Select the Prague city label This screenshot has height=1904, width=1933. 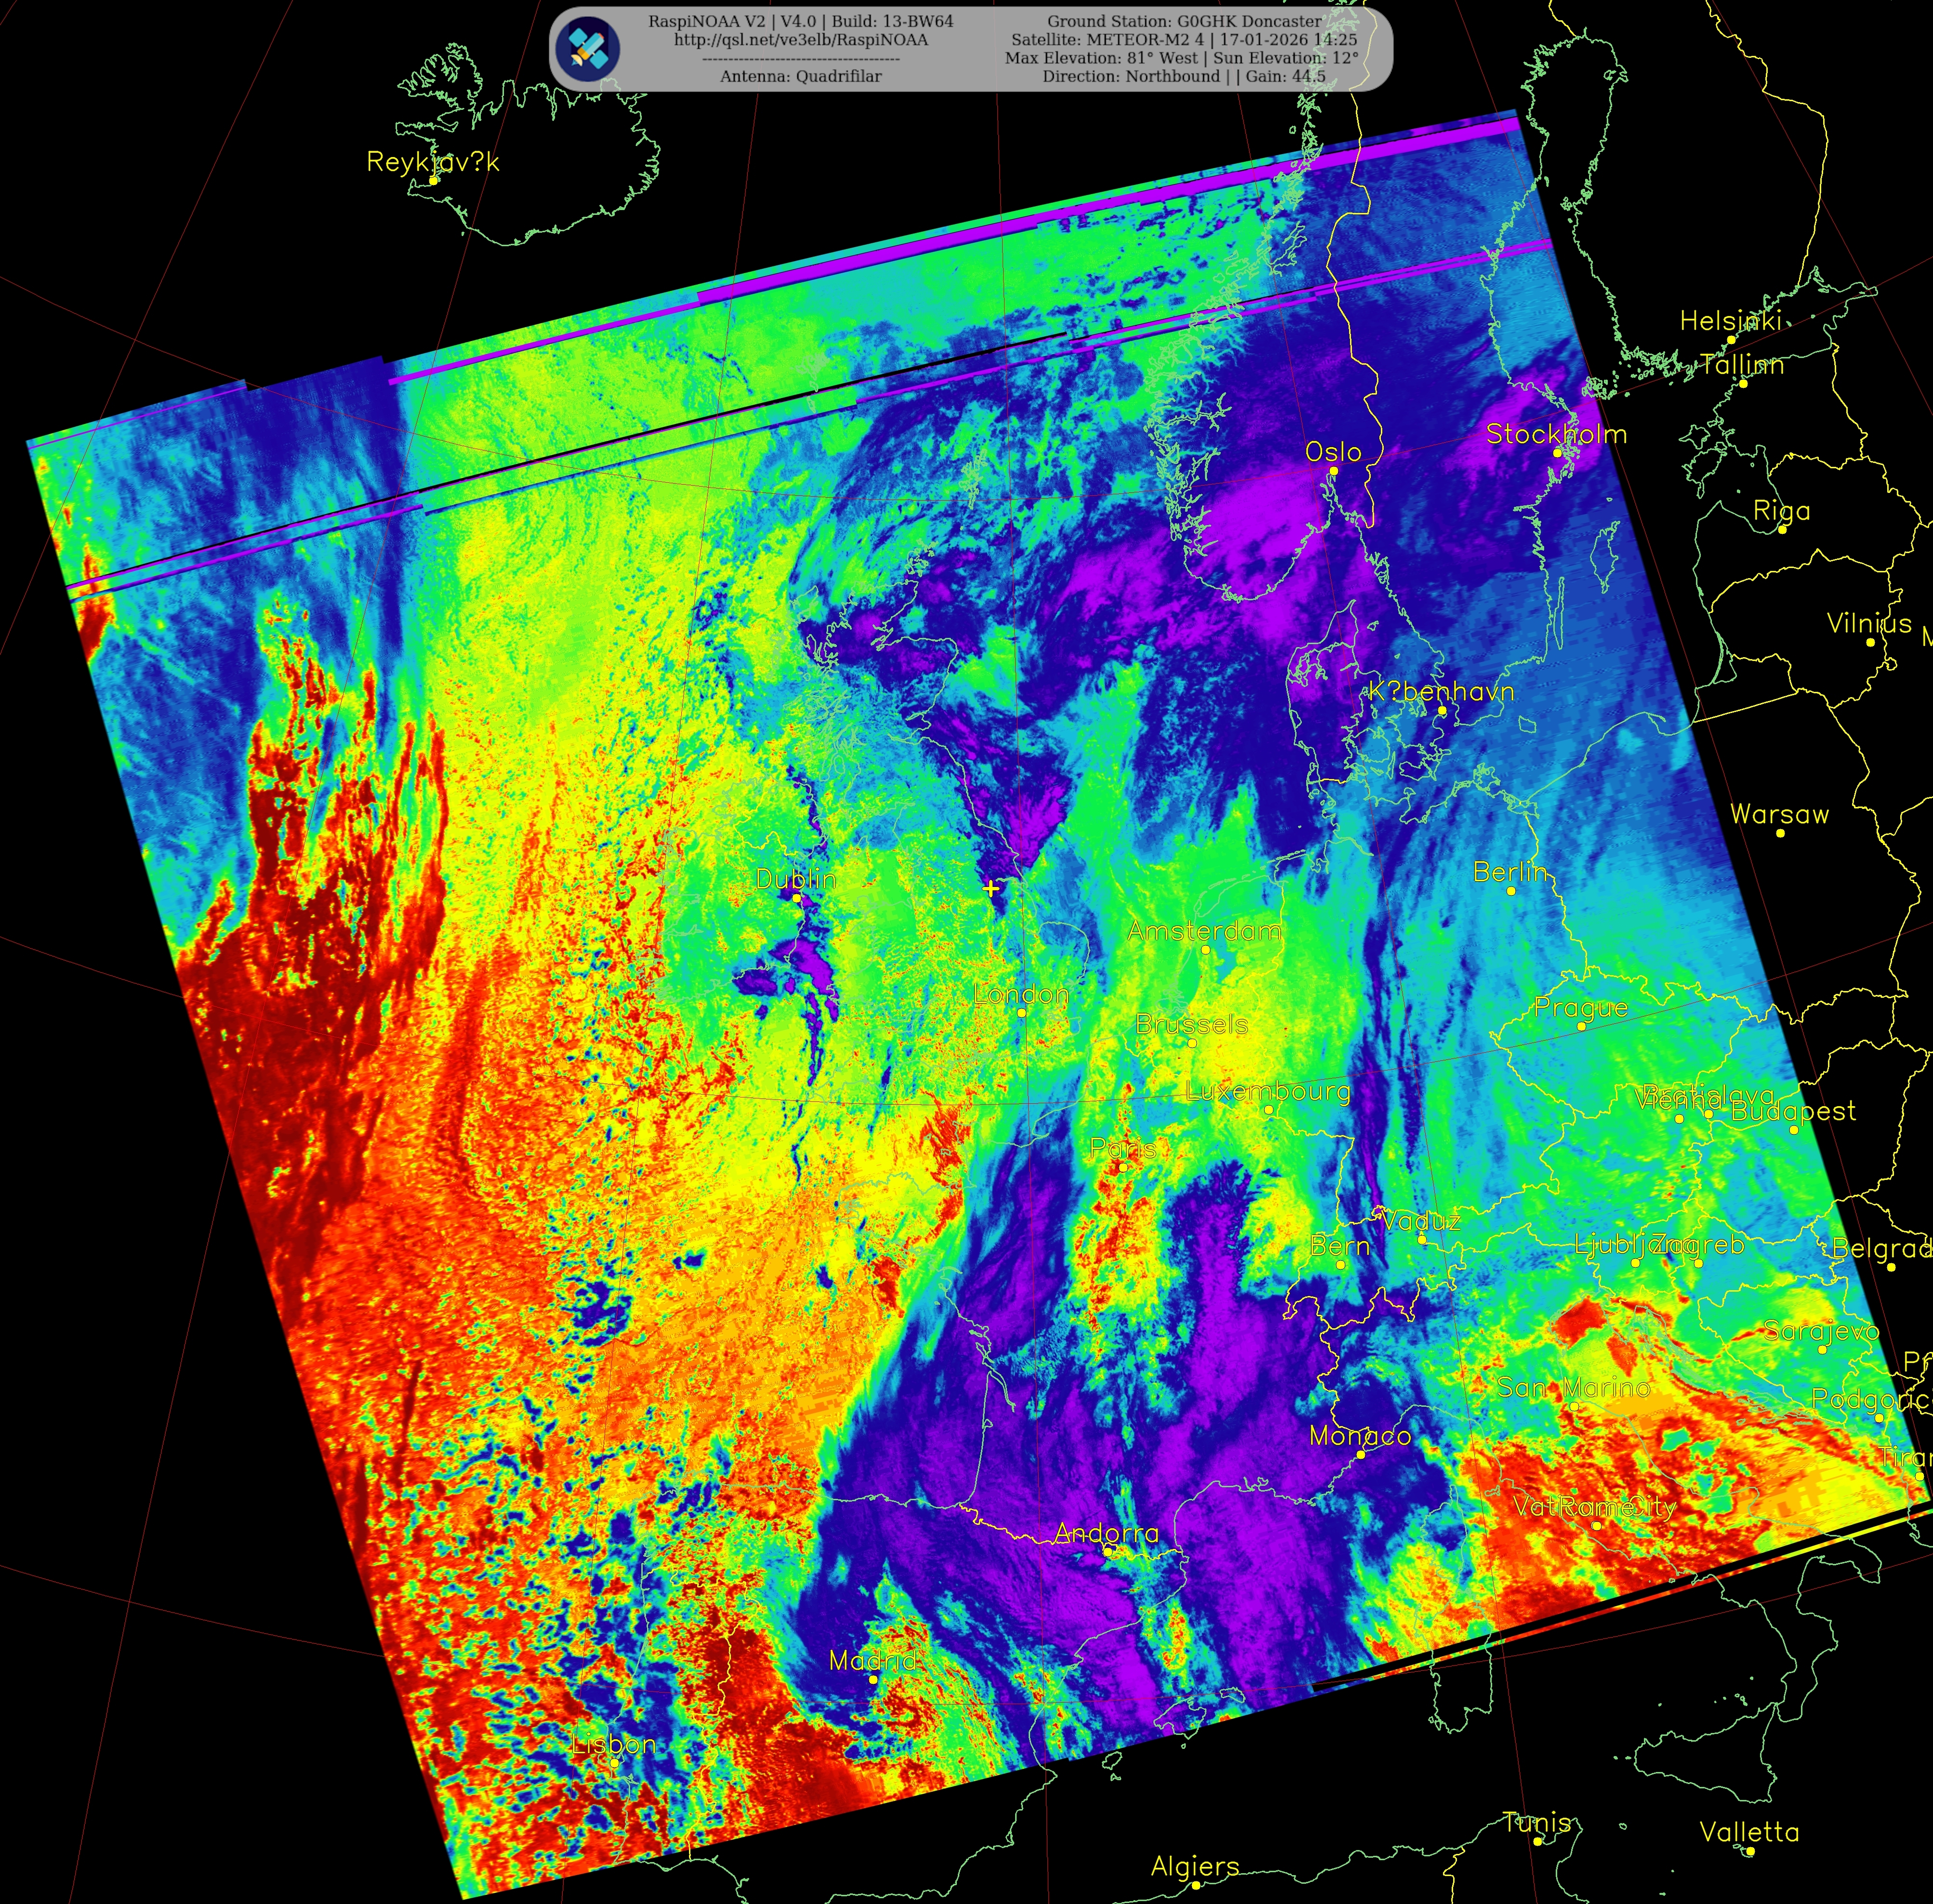point(1581,1008)
